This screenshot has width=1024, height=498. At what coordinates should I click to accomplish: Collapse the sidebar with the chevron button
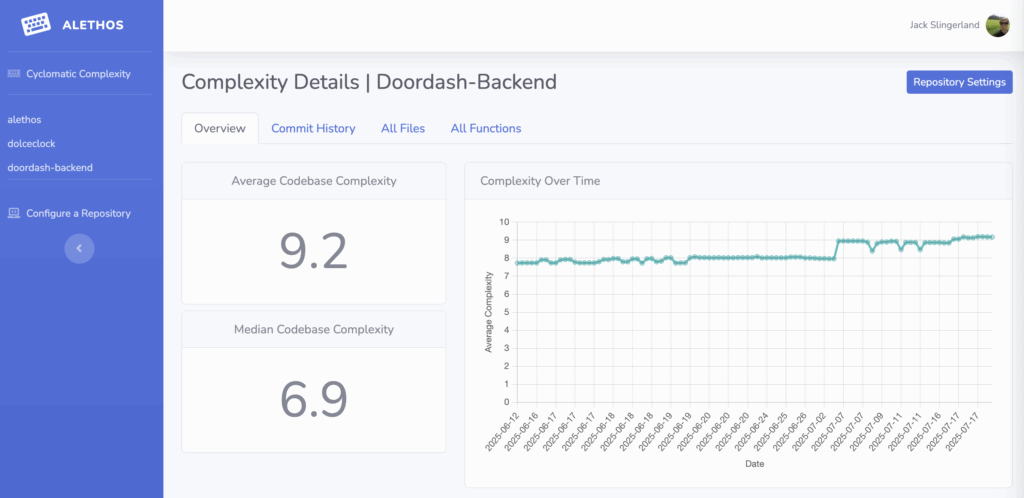click(x=79, y=248)
